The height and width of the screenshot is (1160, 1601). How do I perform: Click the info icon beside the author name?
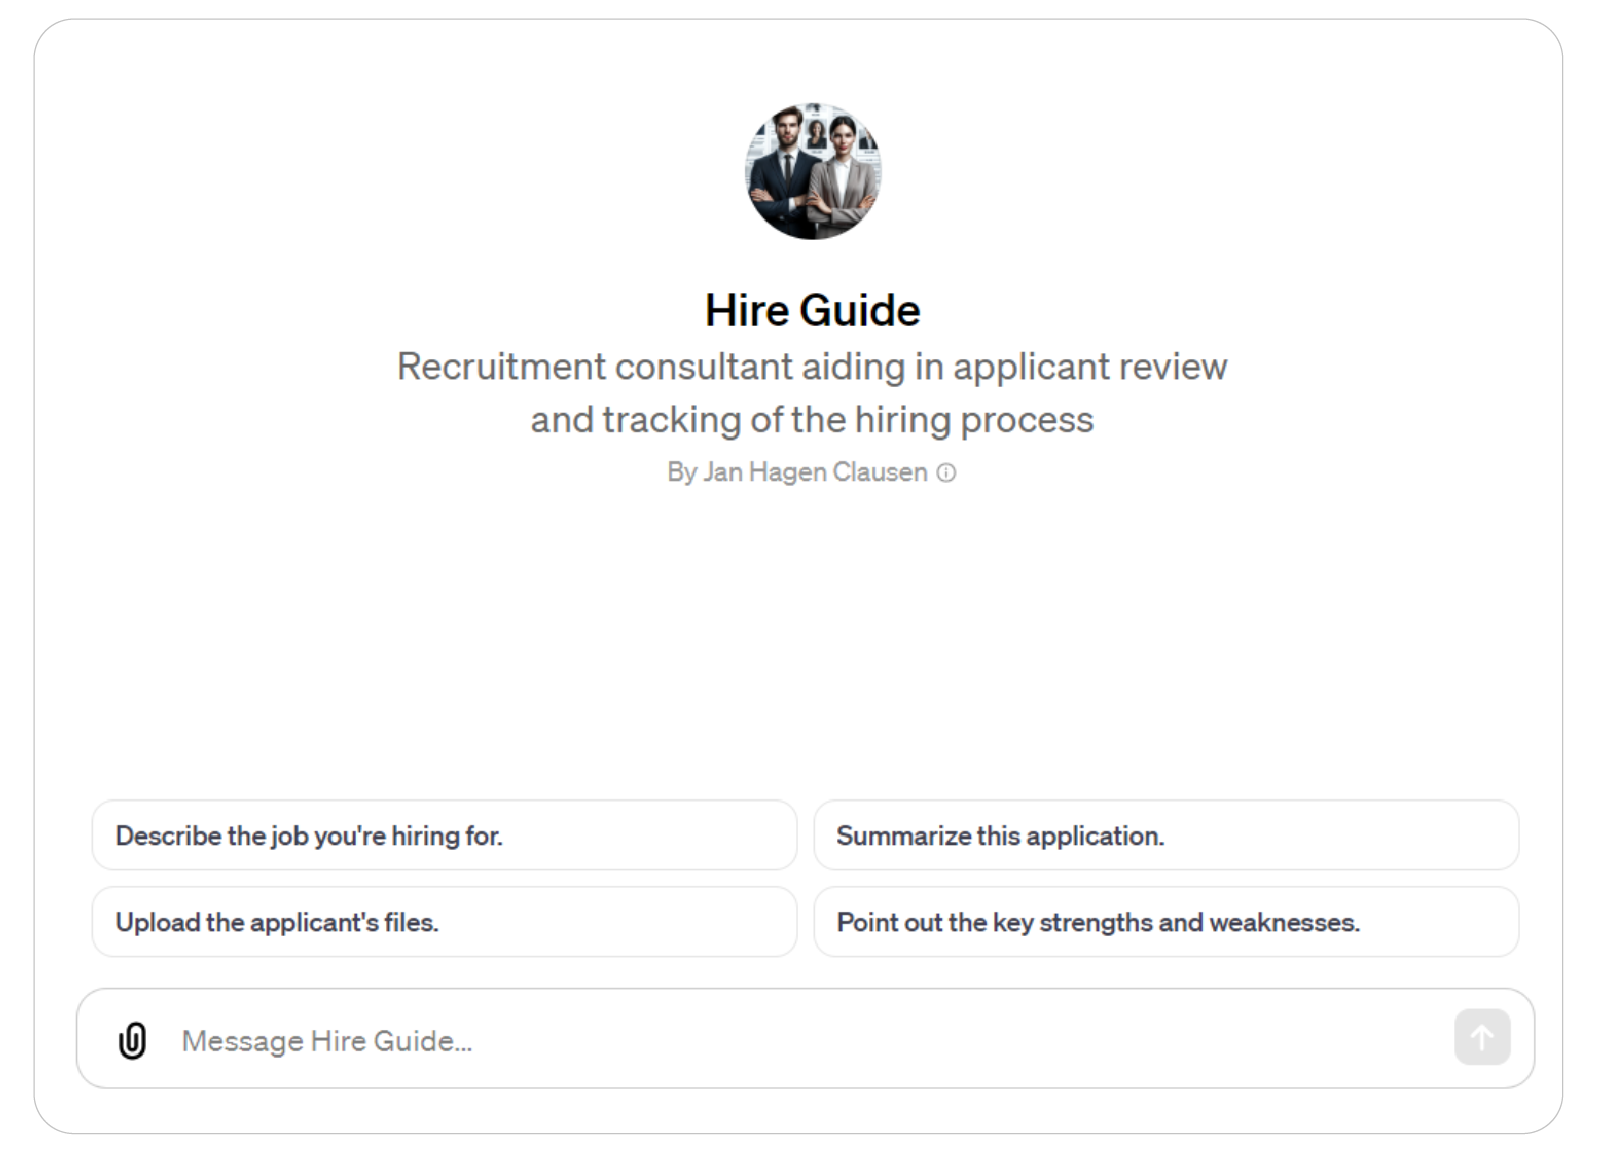[x=946, y=473]
